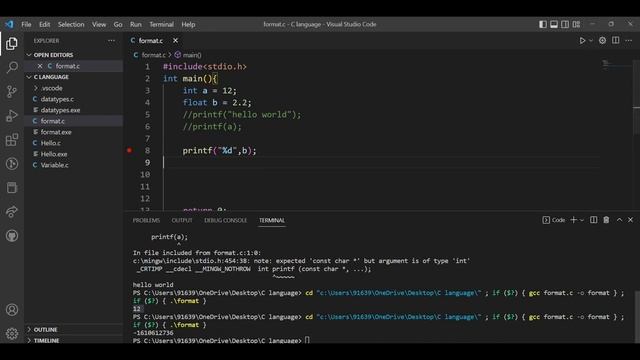Viewport: 640px width, 360px height.
Task: Click the VS Code logo icon
Action: [9, 24]
